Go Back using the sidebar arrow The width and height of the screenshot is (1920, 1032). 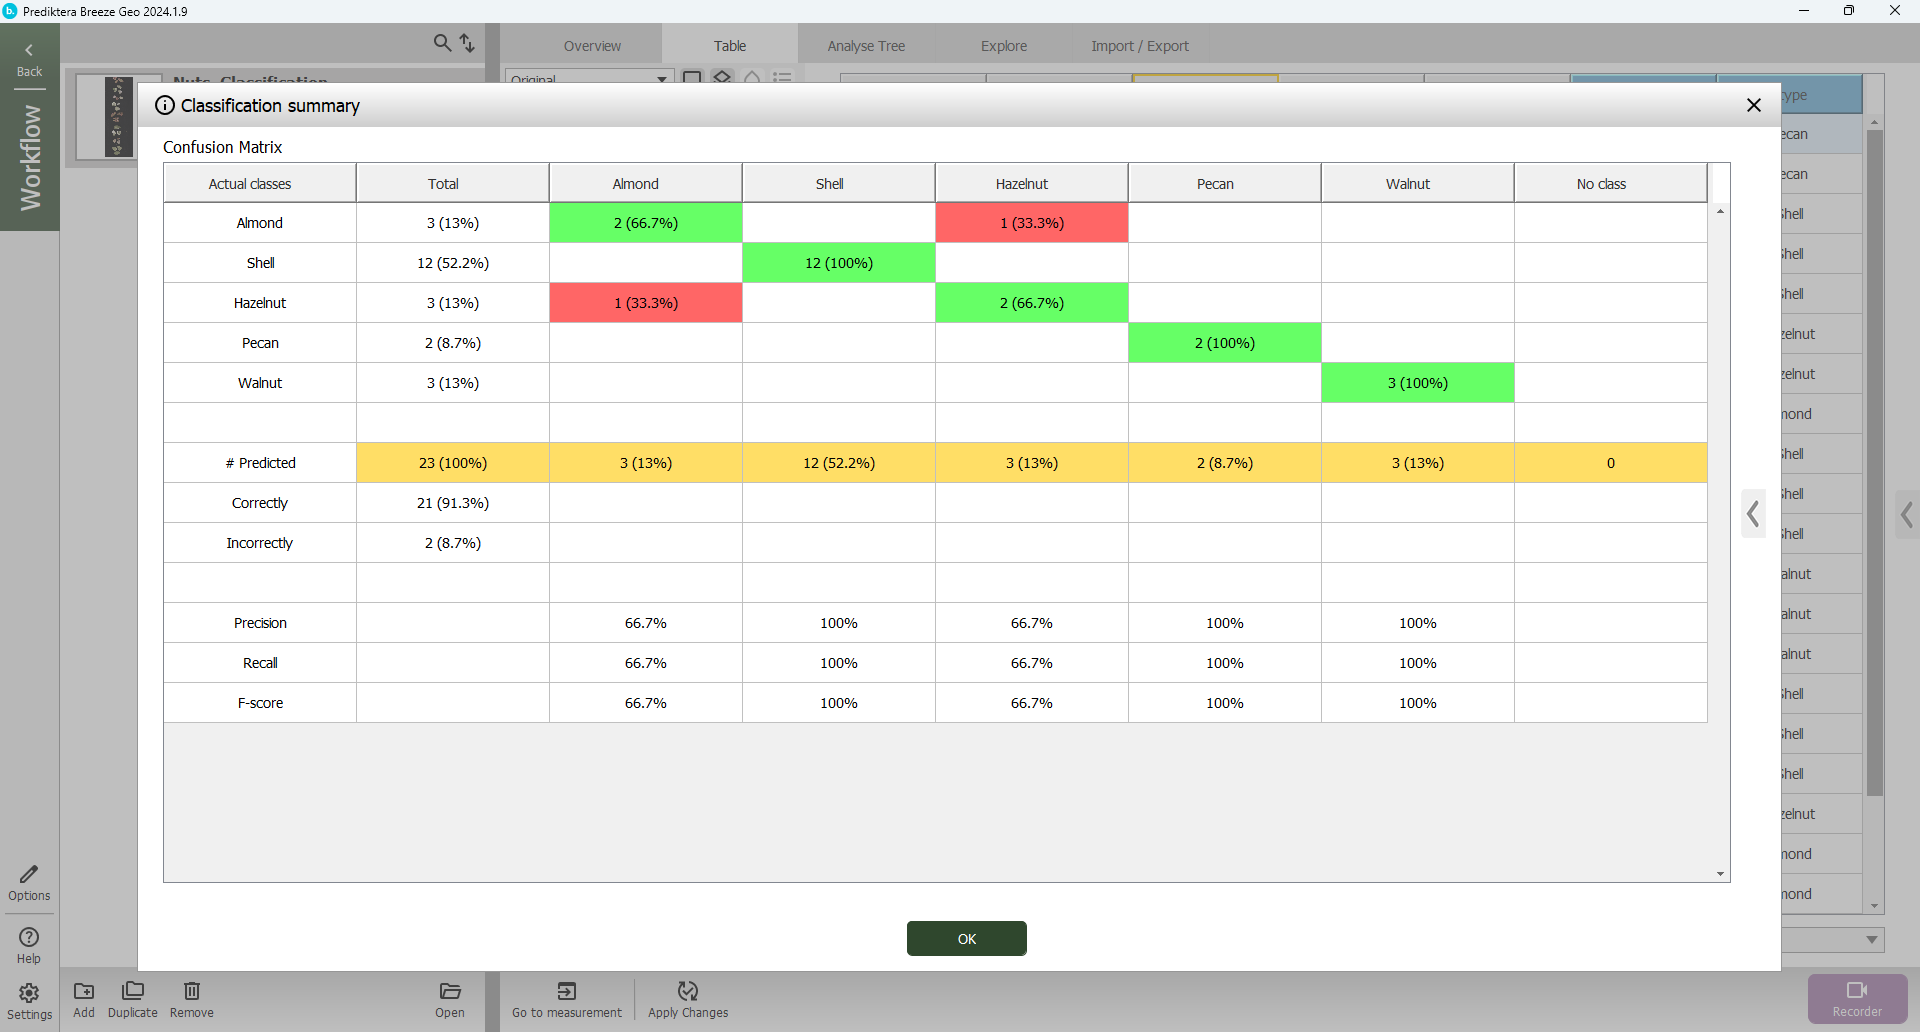pos(29,59)
